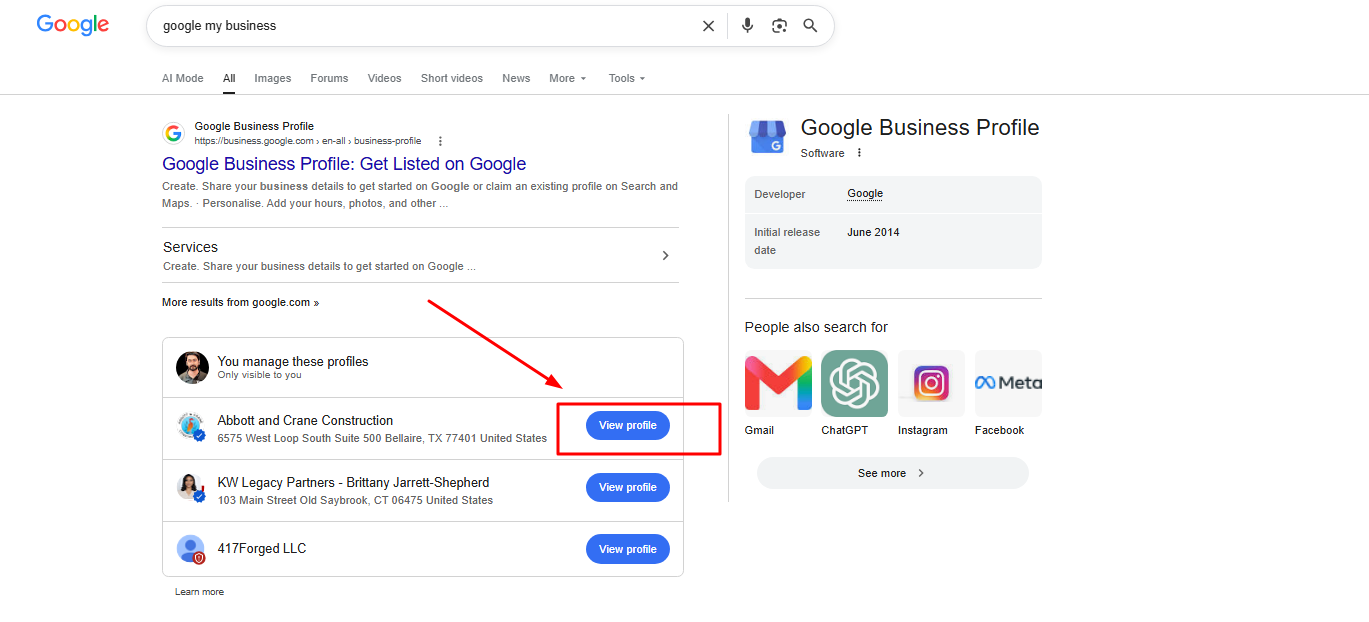Image resolution: width=1369 pixels, height=622 pixels.
Task: Start voice search with microphone icon
Action: [x=747, y=26]
